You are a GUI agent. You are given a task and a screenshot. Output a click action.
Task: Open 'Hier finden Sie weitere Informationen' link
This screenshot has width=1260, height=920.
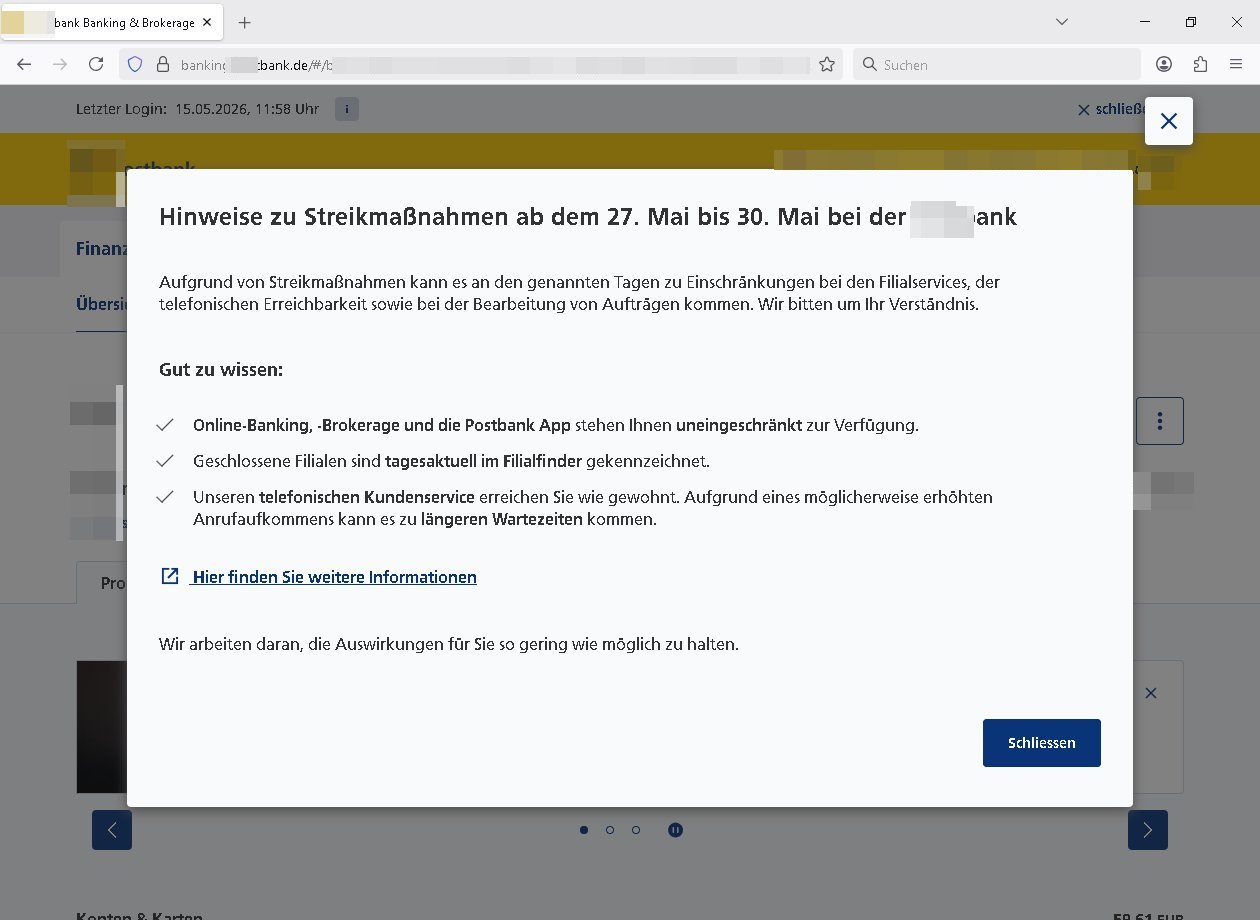point(334,577)
